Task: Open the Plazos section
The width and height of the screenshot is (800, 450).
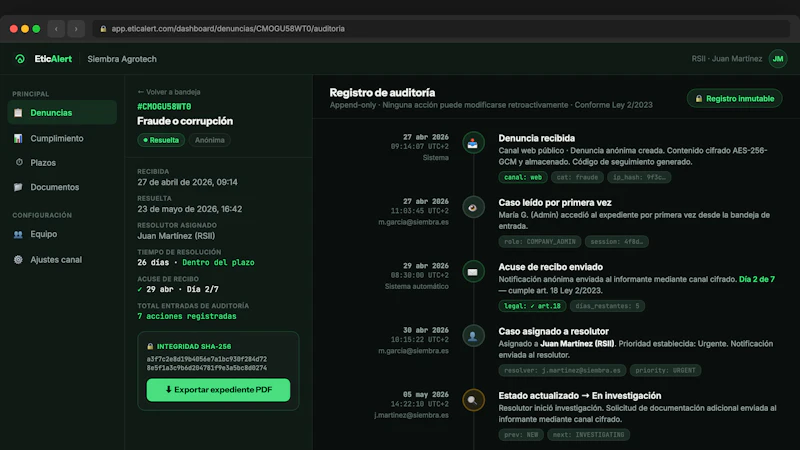Action: point(62,163)
